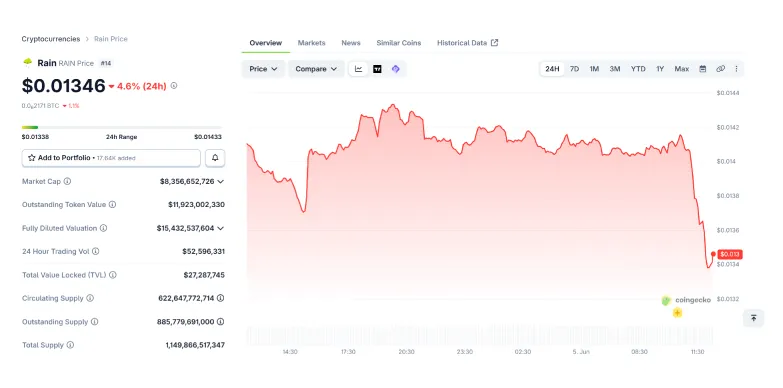Screen dimensions: 783x388
Task: Click the chart link icon
Action: [720, 69]
